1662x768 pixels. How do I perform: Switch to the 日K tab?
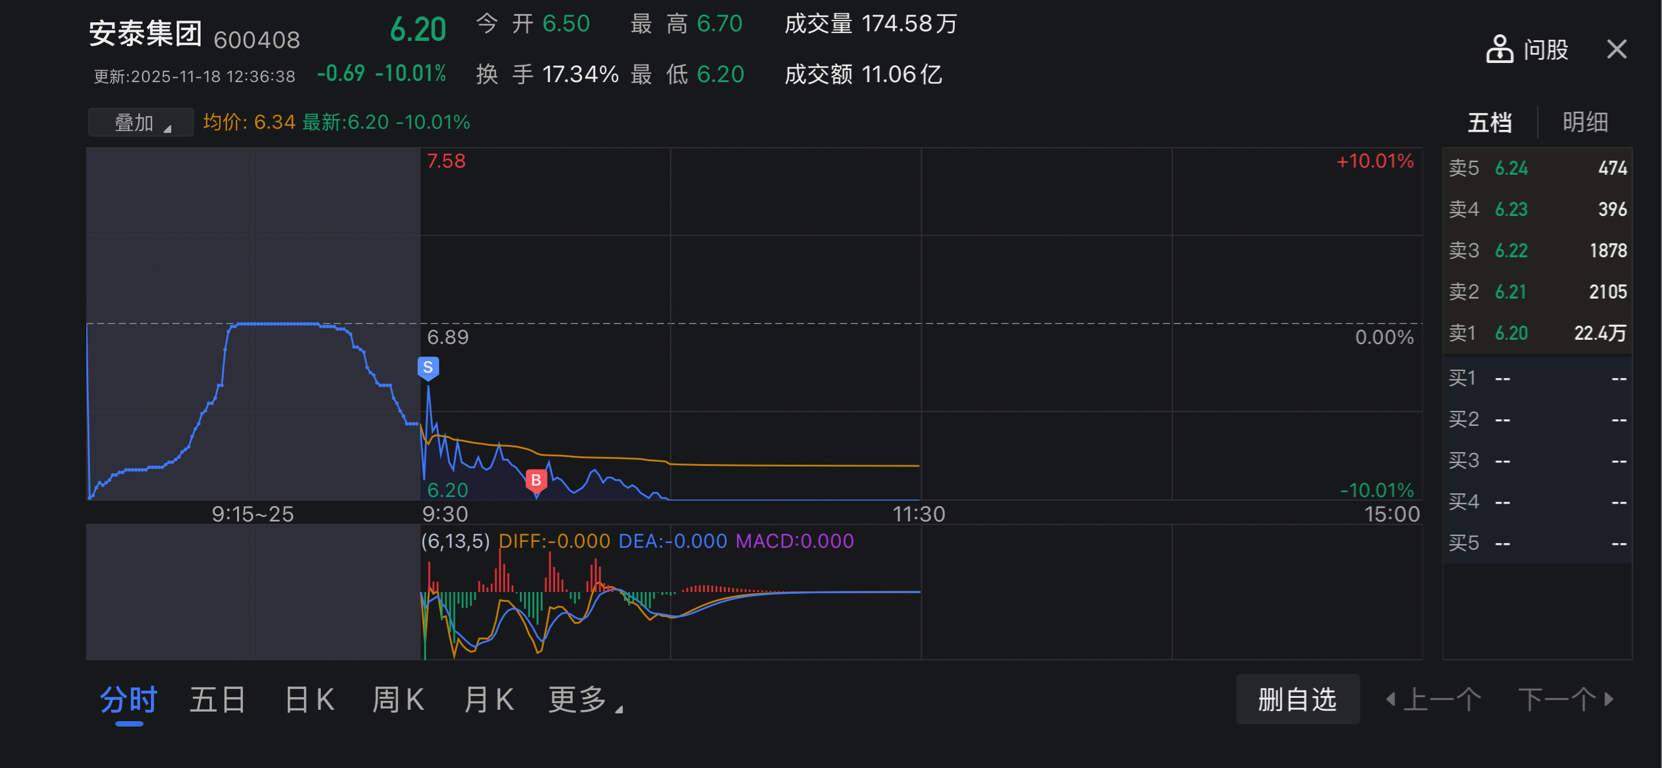point(309,700)
